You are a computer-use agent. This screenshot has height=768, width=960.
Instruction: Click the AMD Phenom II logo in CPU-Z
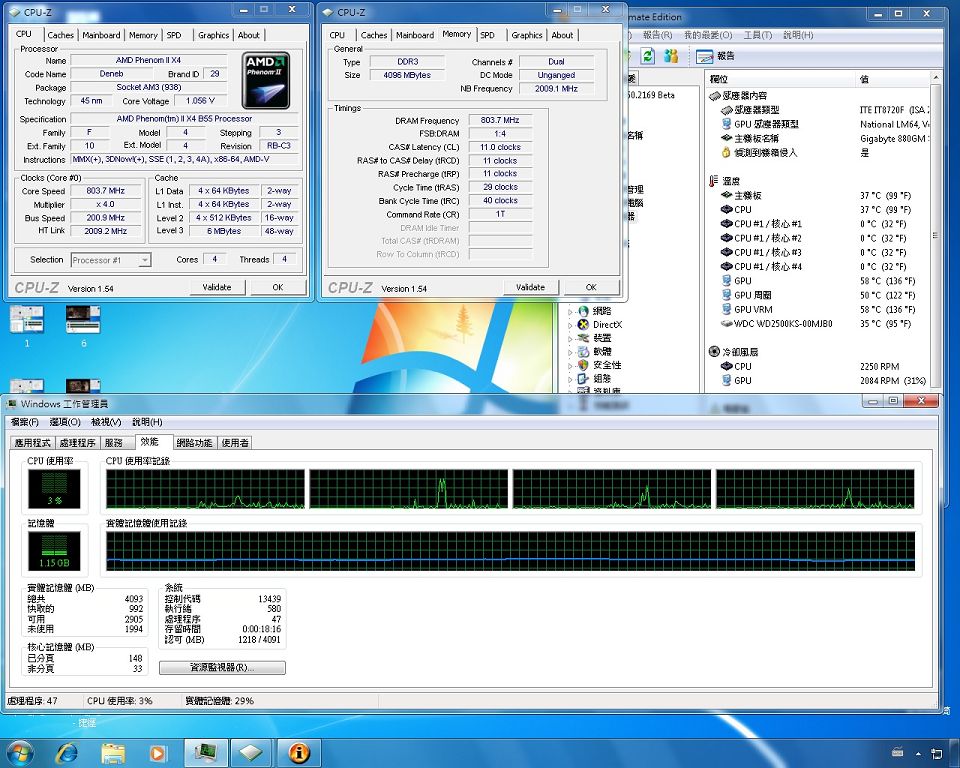266,80
